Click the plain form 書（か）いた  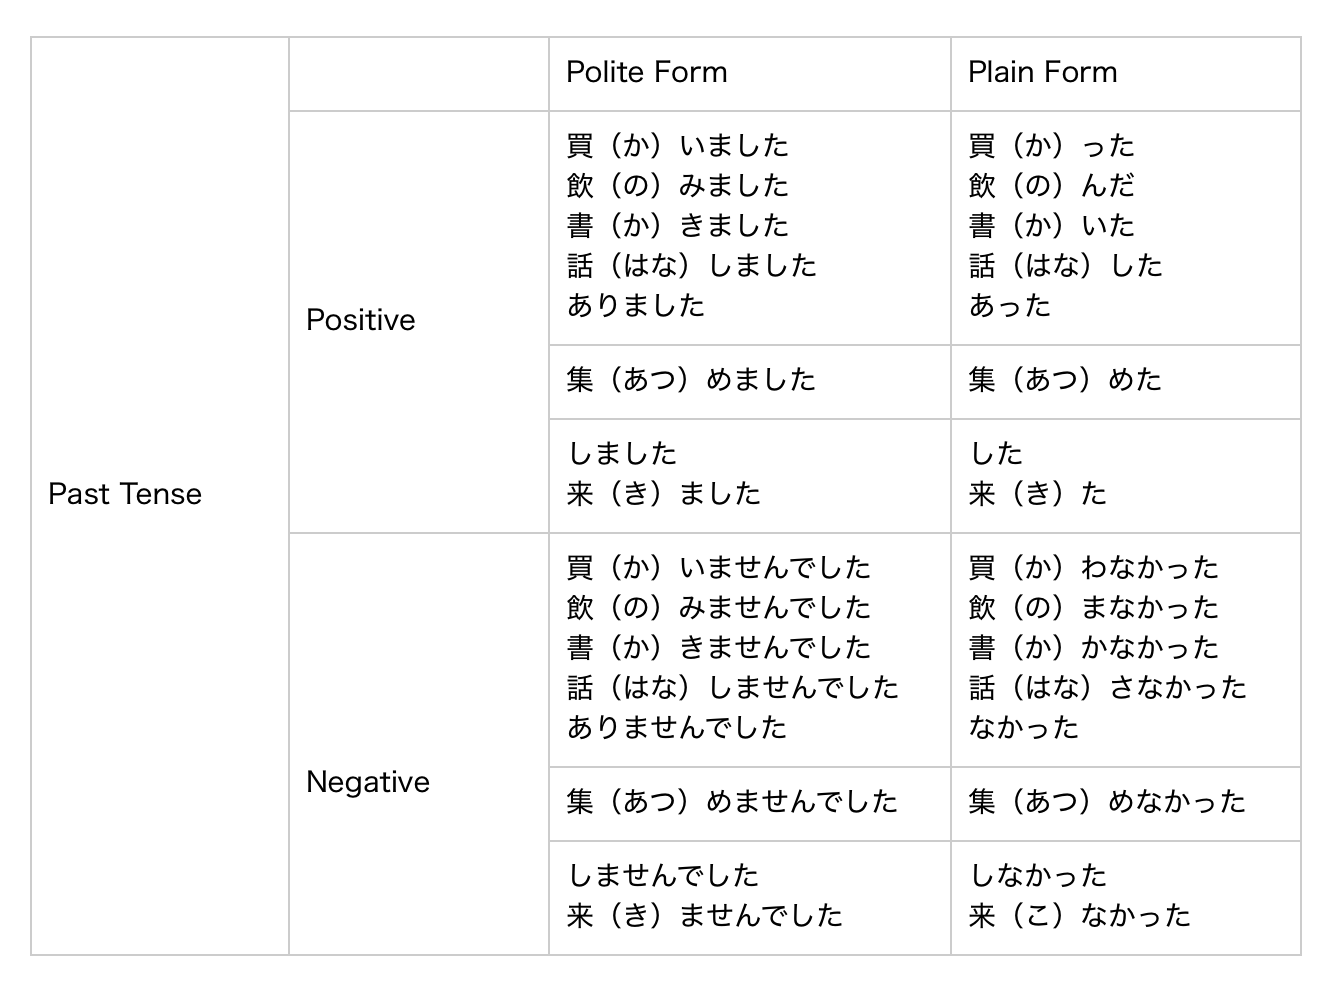(x=1051, y=226)
